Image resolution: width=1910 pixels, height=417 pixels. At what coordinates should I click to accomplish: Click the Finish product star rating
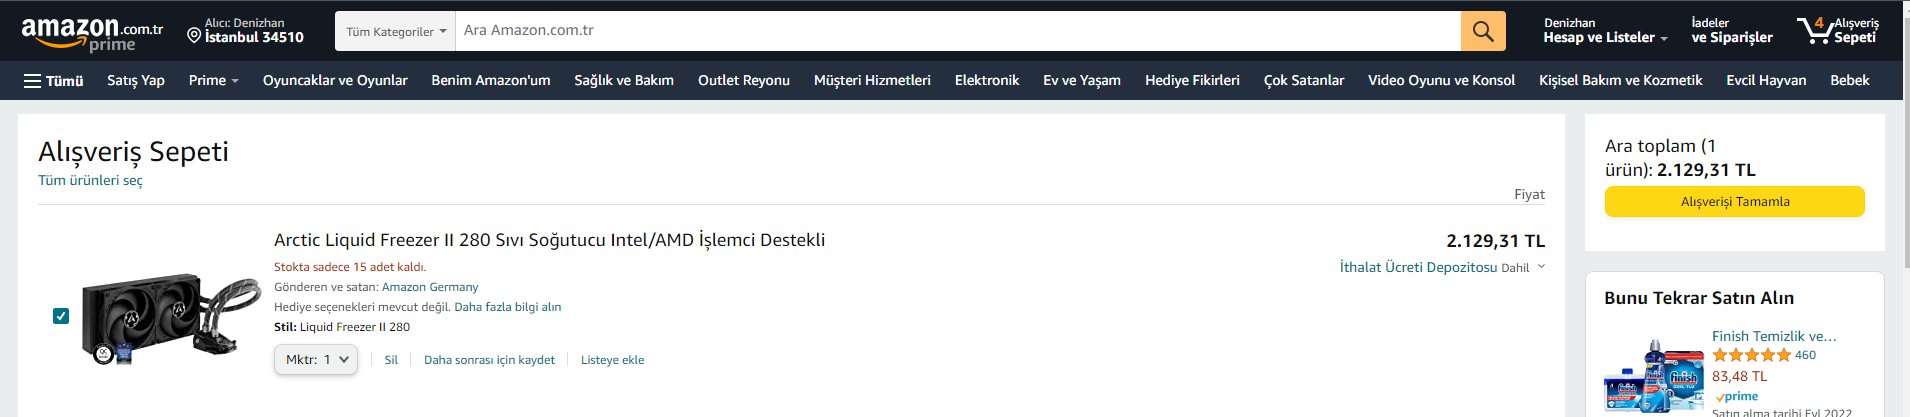pyautogui.click(x=1751, y=355)
